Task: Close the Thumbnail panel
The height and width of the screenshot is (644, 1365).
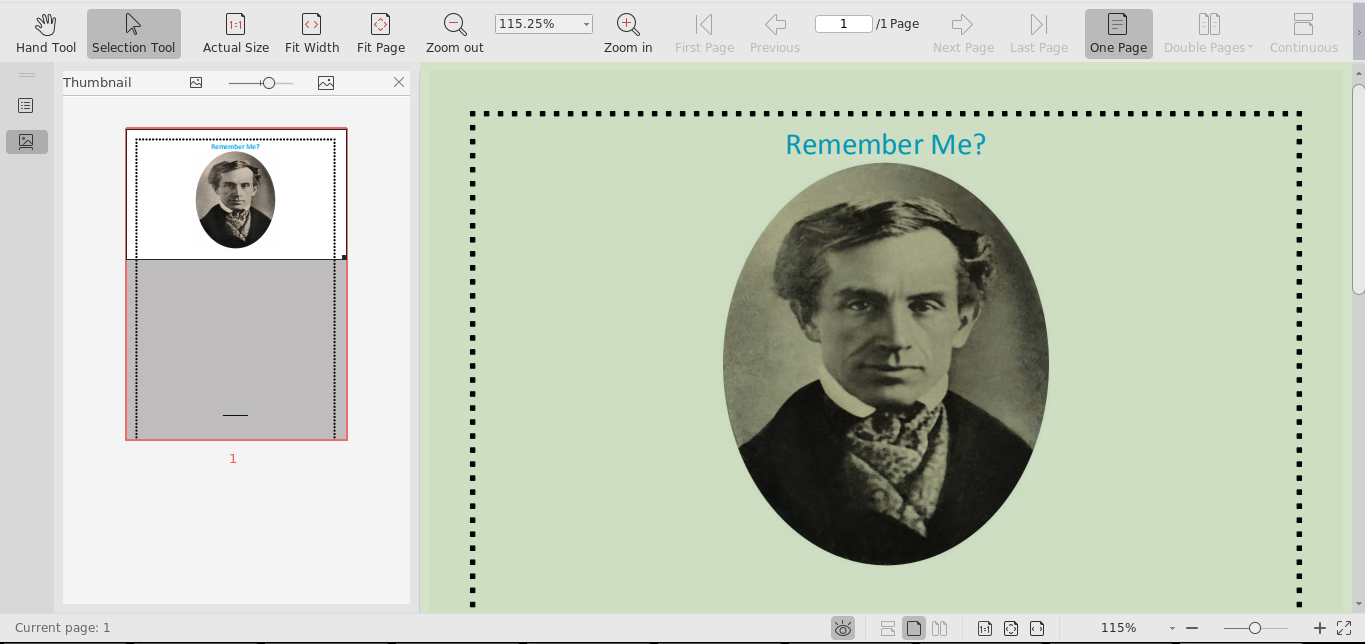Action: (399, 82)
